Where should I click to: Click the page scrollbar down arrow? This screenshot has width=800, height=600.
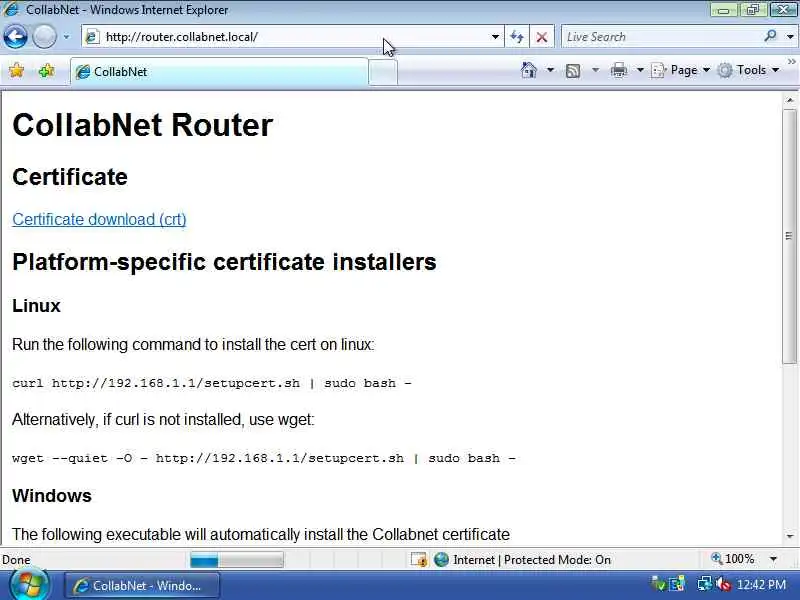click(x=790, y=536)
